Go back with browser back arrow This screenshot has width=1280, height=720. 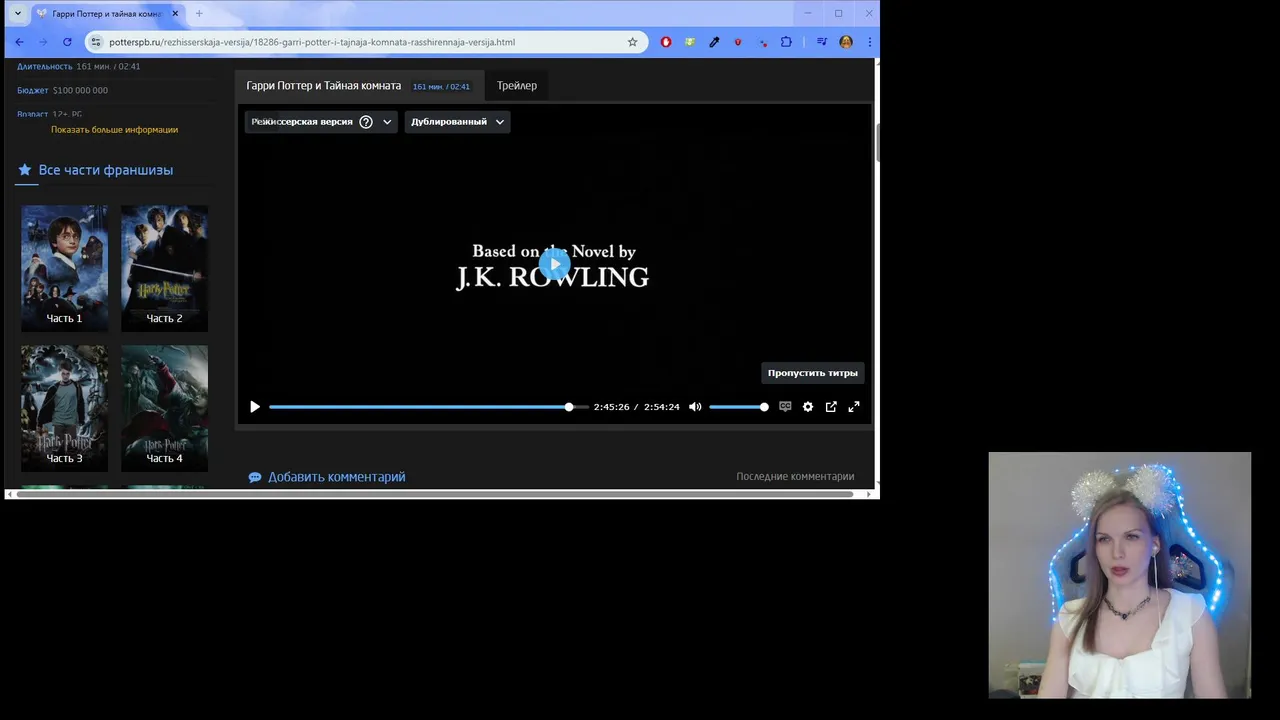click(x=19, y=42)
